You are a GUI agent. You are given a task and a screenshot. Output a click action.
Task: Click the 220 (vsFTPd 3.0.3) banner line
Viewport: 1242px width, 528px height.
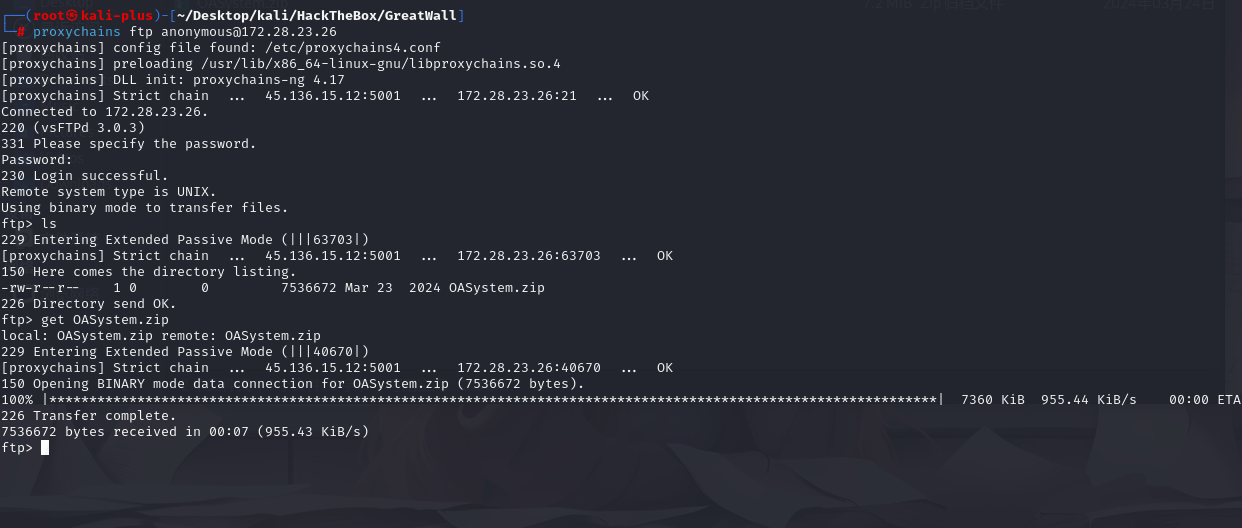(x=73, y=128)
